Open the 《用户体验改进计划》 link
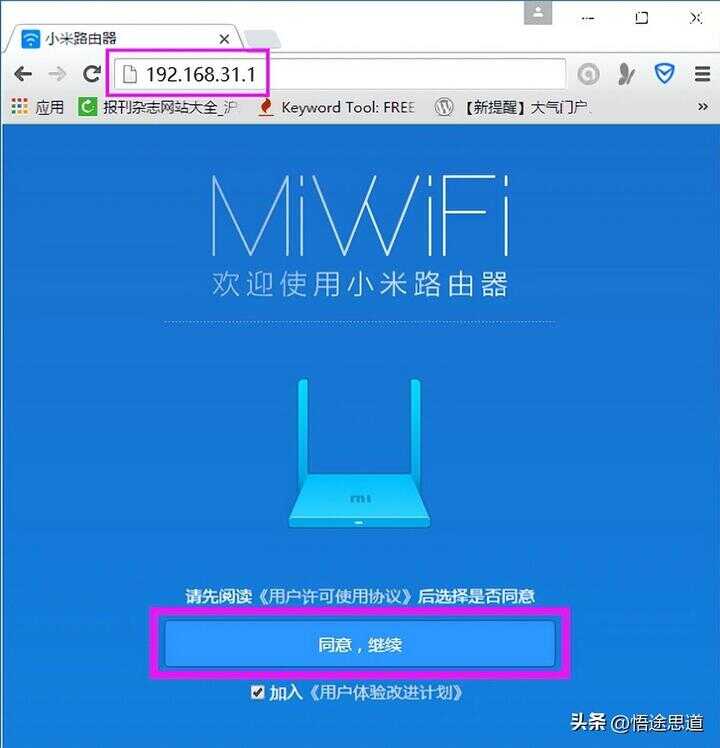Screen dimensions: 720x748 386,692
